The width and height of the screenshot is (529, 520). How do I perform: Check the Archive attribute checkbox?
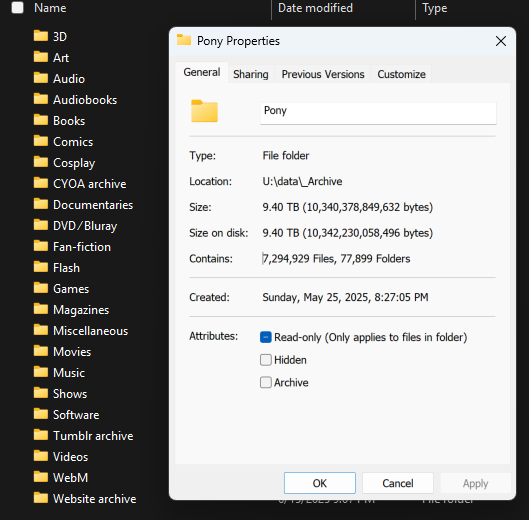click(x=266, y=382)
